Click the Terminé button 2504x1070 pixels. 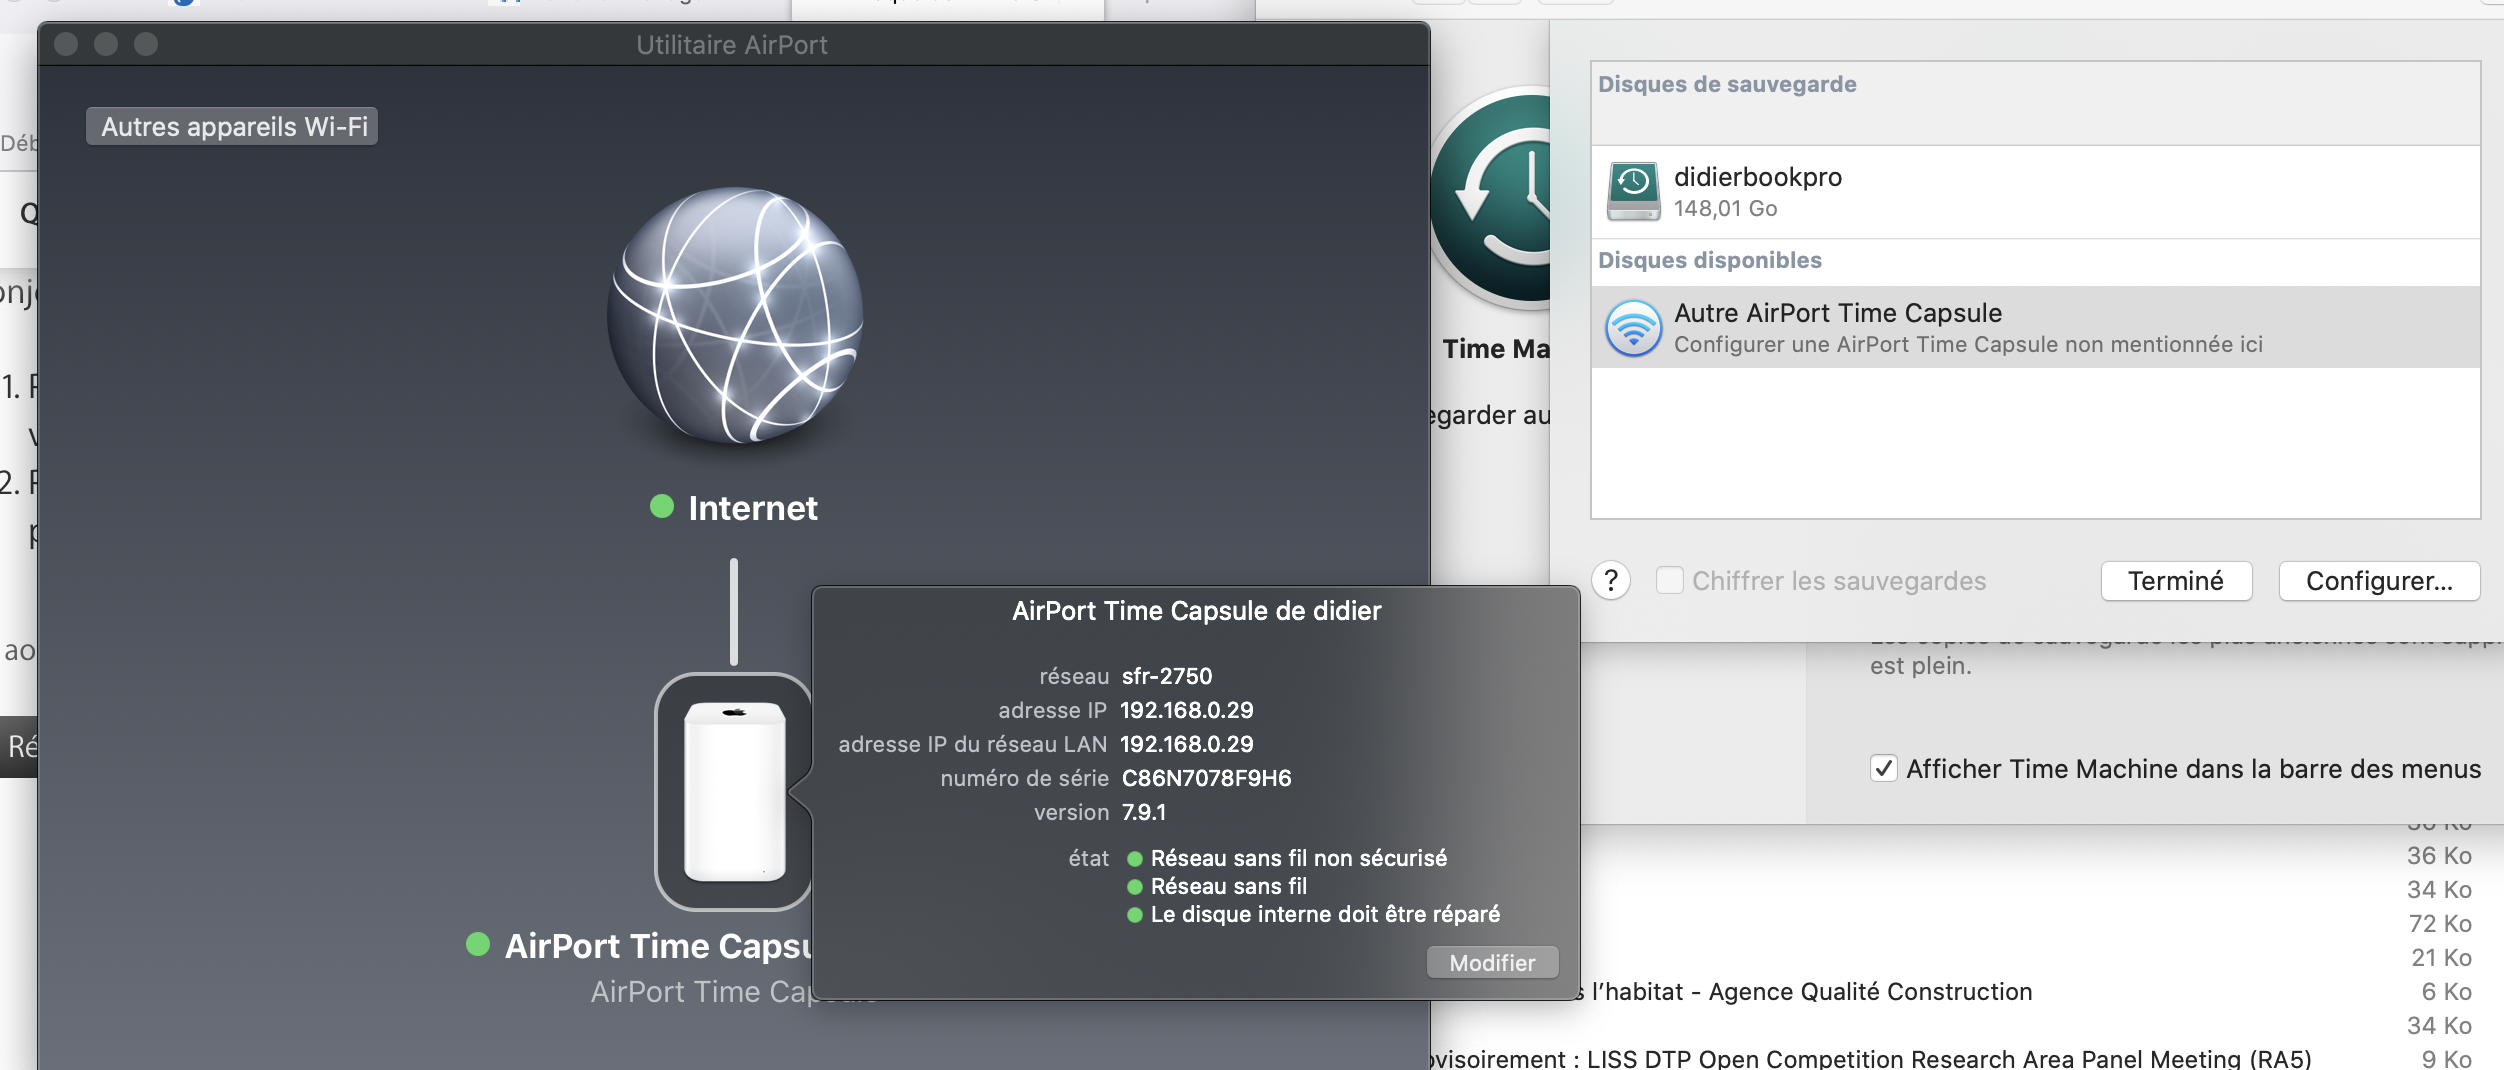point(2176,581)
